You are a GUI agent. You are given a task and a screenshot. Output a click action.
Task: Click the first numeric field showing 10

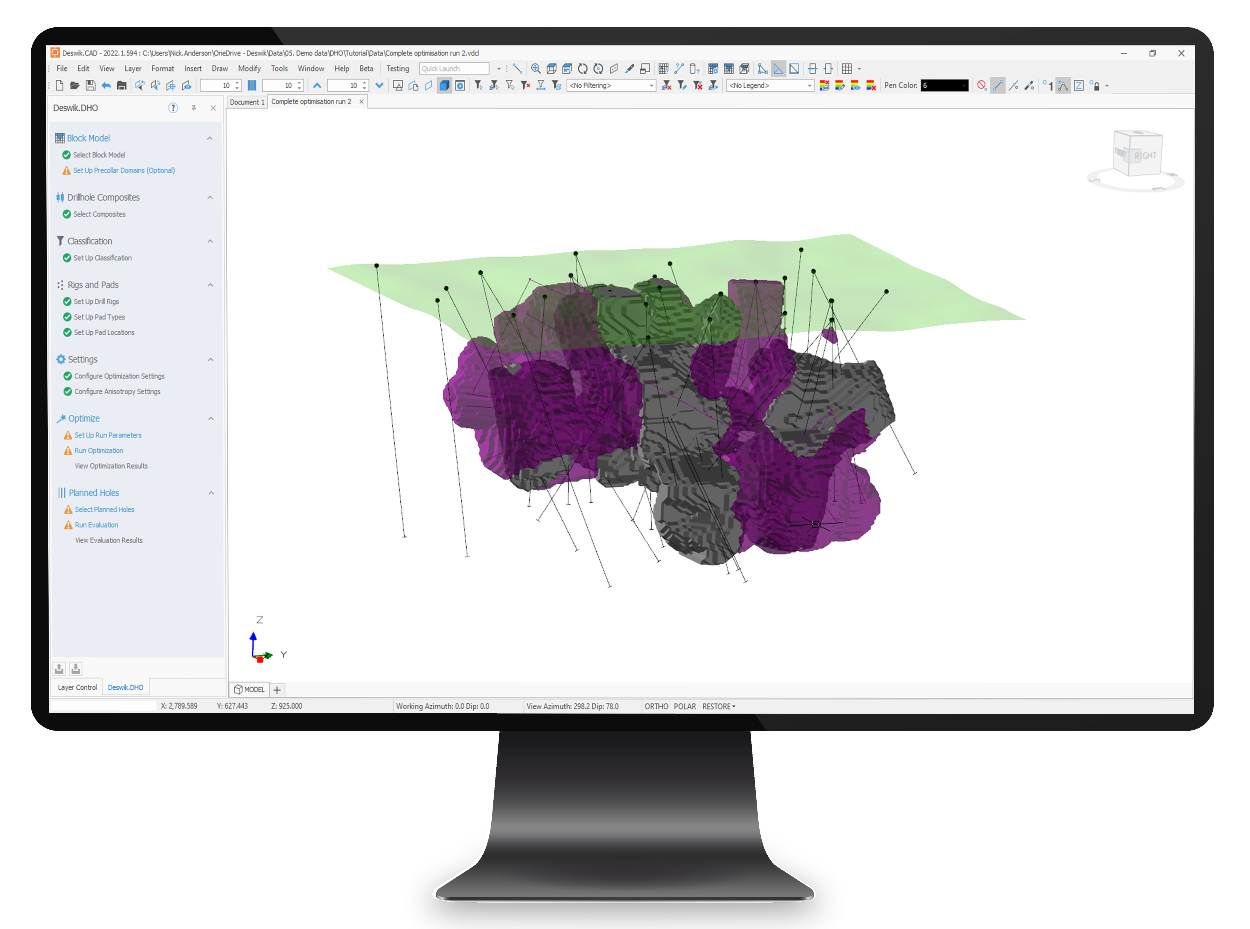(x=220, y=86)
